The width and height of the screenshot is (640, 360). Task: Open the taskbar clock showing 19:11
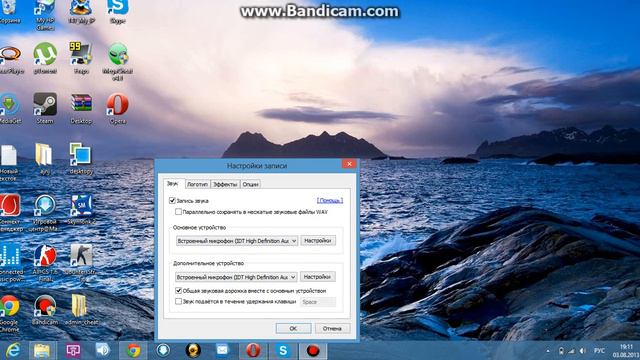point(626,351)
